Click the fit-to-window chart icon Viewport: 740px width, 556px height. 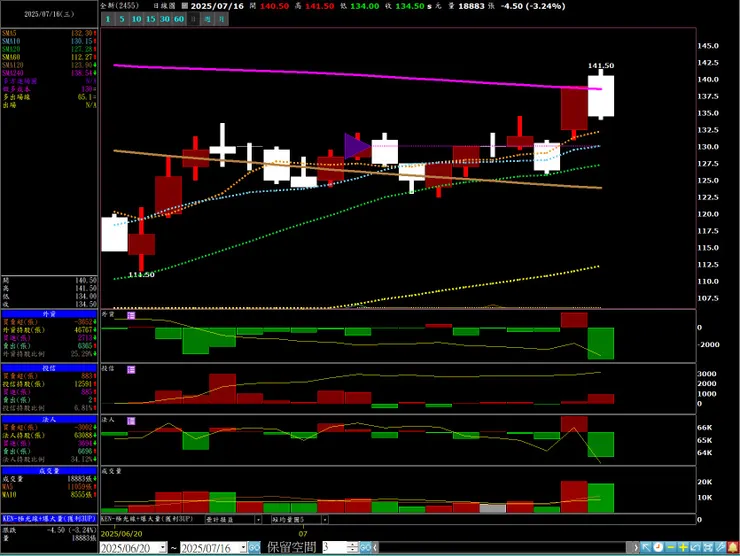pyautogui.click(x=707, y=547)
